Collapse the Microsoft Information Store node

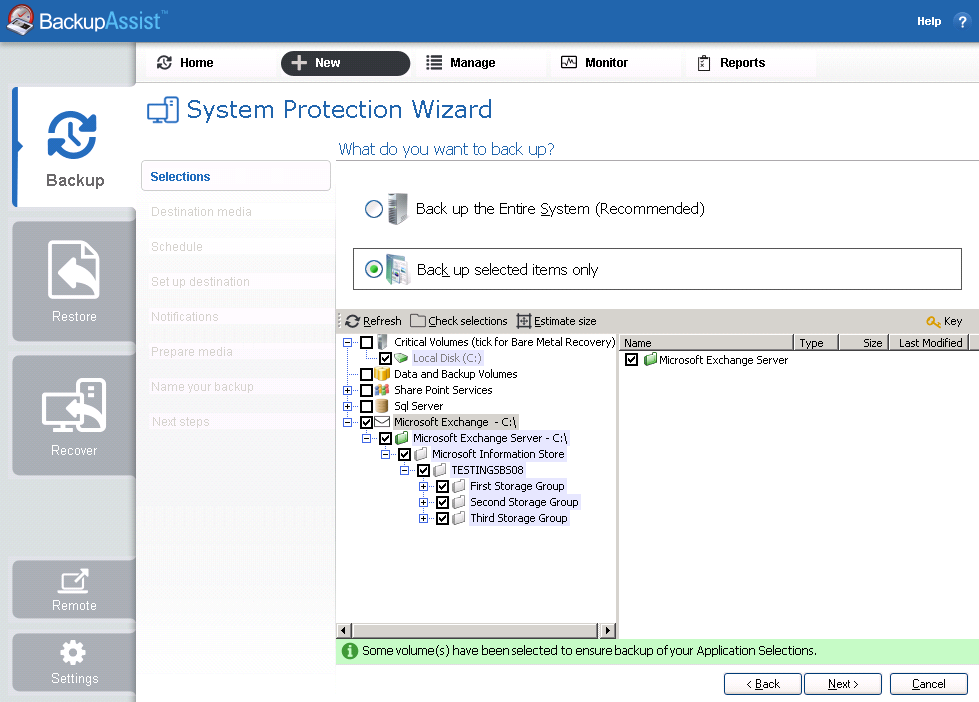[x=385, y=454]
